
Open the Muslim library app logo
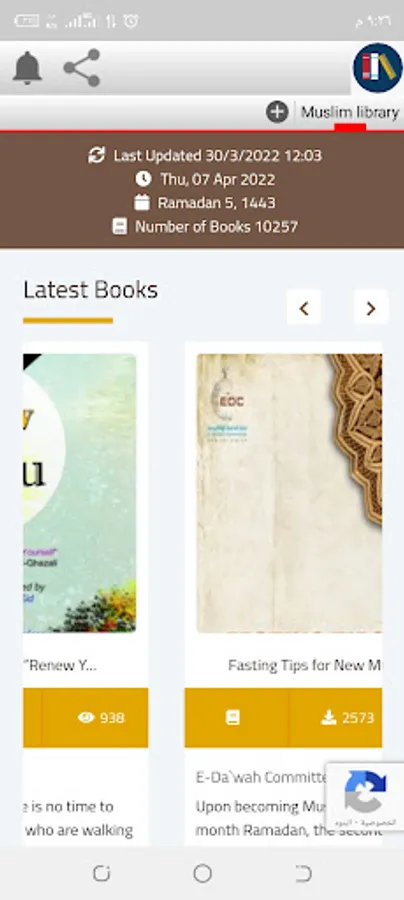378,68
